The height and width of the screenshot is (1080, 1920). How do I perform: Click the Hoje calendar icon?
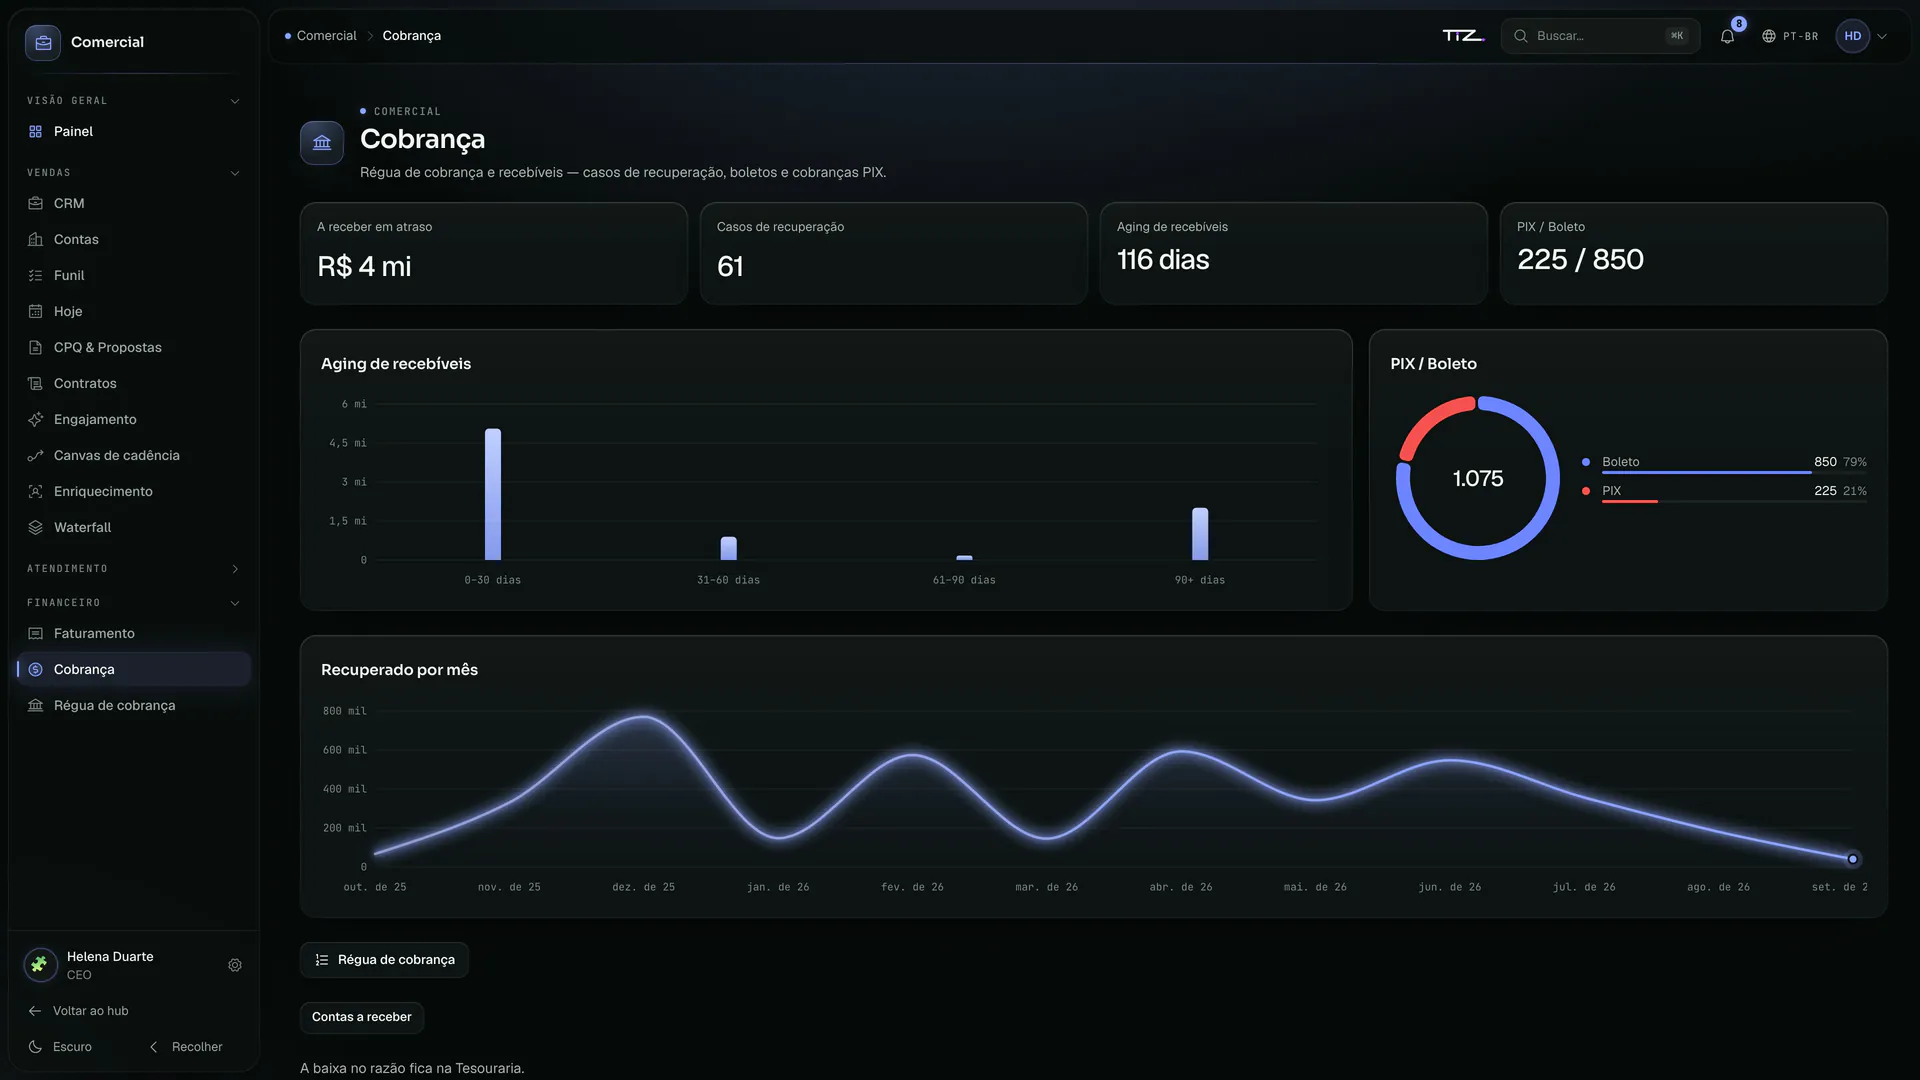point(36,311)
